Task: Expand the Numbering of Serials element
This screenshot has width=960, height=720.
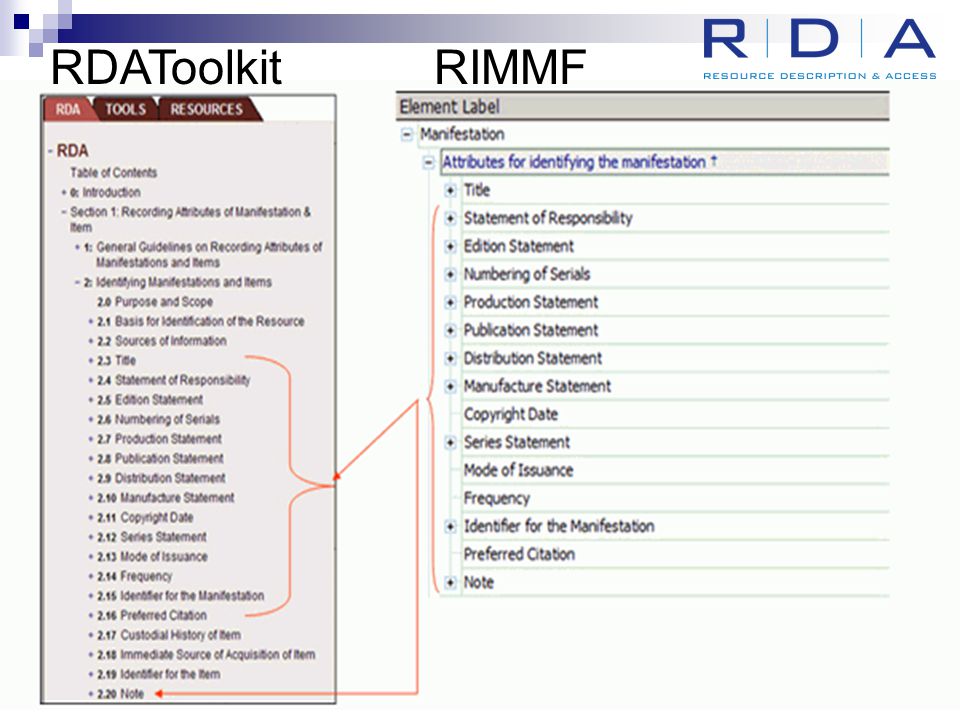Action: coord(450,274)
